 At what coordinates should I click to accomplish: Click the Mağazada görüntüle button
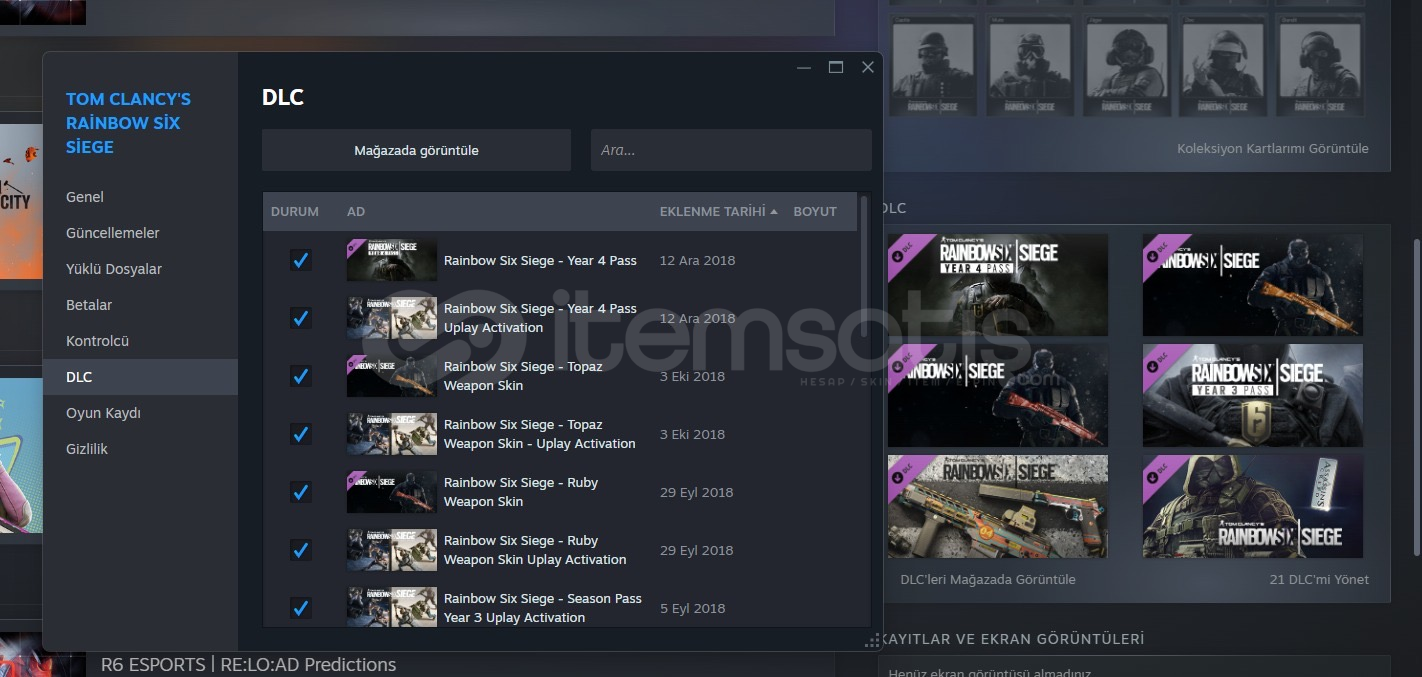416,150
